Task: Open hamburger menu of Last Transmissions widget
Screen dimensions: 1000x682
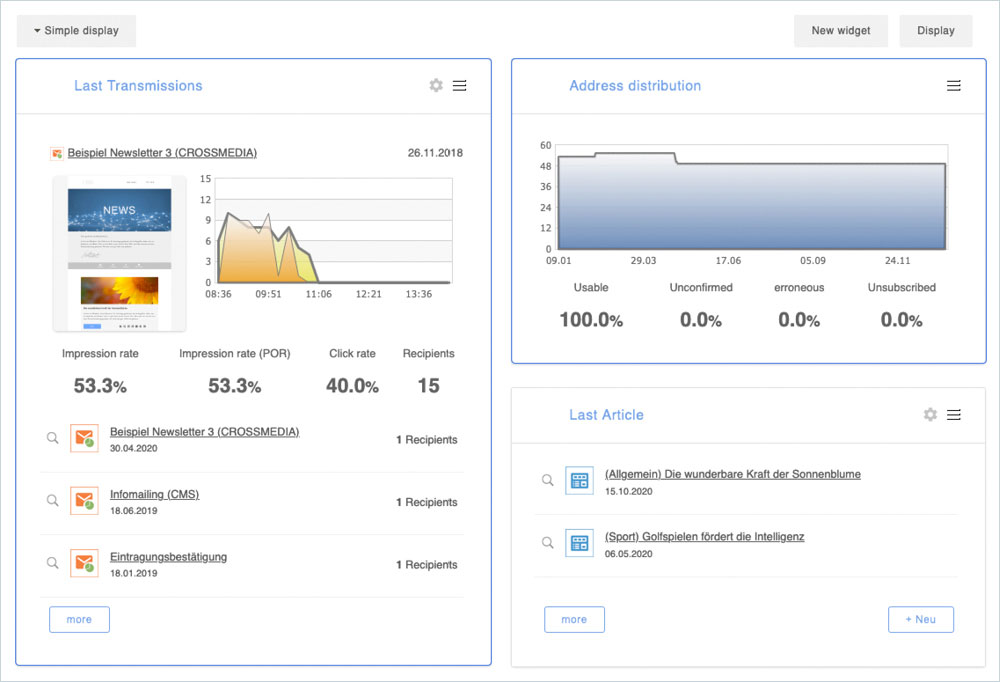Action: coord(460,86)
